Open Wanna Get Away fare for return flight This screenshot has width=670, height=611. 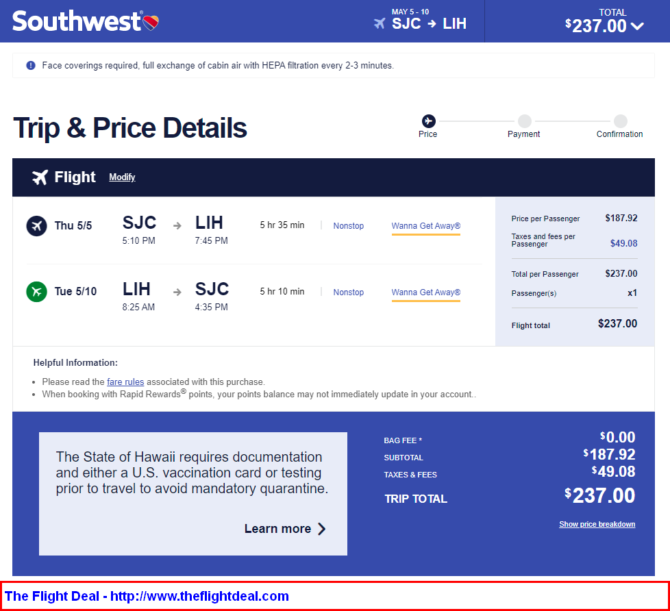(x=426, y=292)
